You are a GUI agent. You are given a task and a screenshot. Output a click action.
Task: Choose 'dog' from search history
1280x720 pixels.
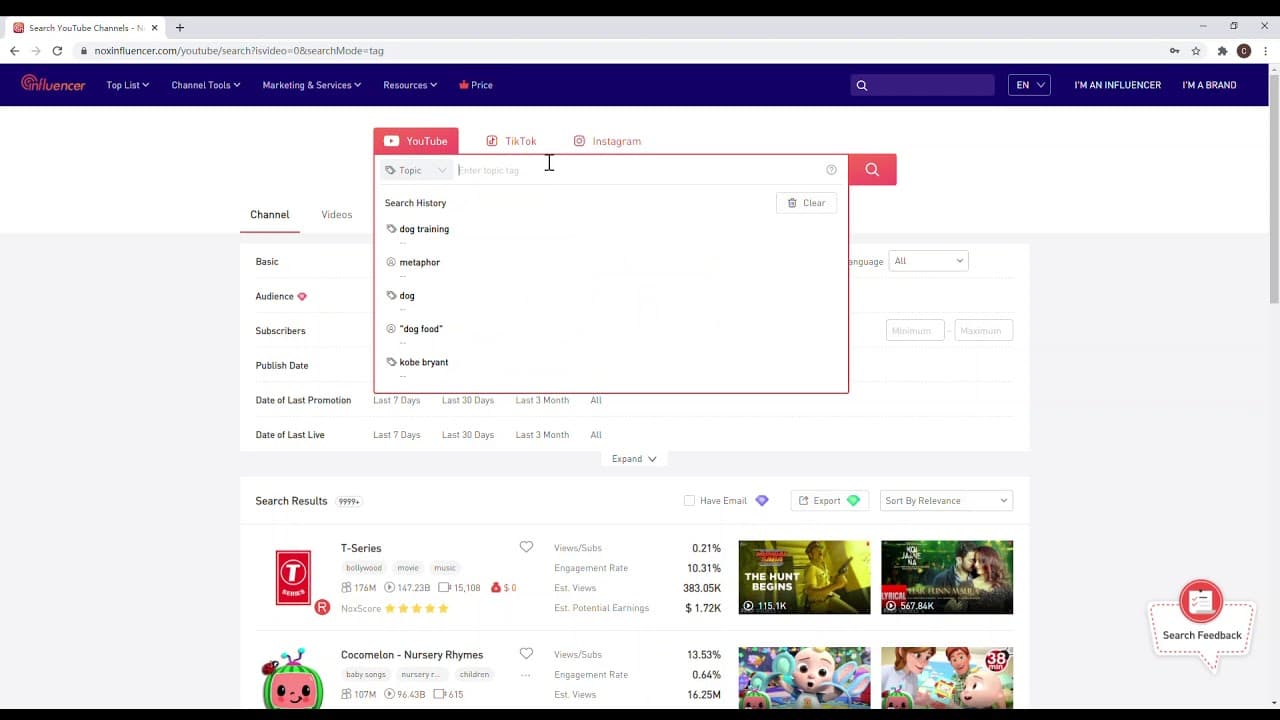tap(407, 296)
